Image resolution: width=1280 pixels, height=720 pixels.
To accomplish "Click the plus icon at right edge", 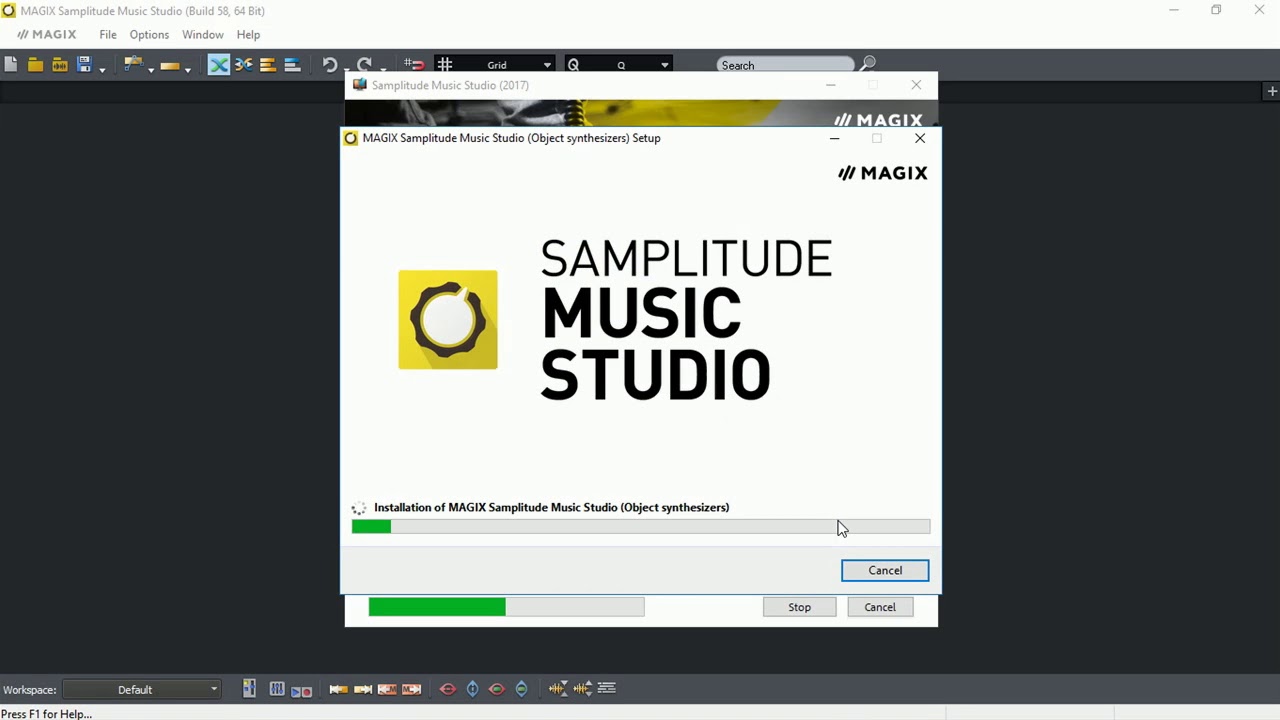I will coord(1272,91).
